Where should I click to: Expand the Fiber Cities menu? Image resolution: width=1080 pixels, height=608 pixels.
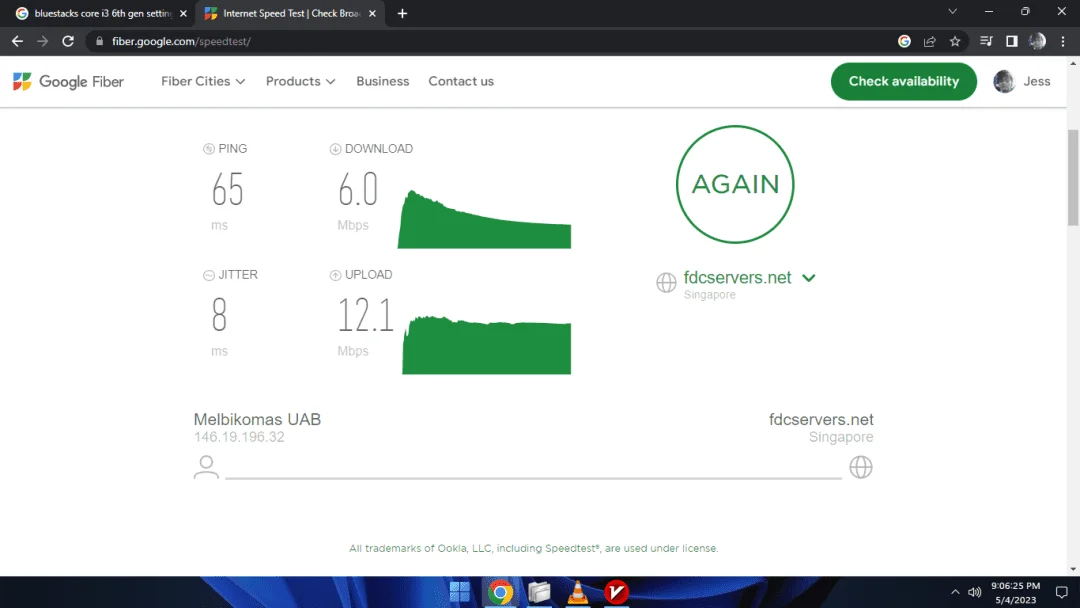pyautogui.click(x=203, y=81)
